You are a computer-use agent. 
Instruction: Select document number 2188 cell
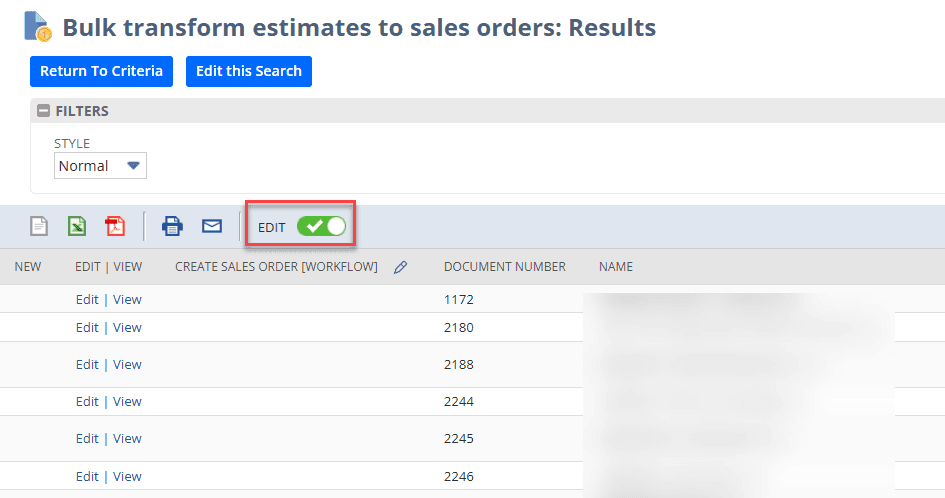point(459,365)
